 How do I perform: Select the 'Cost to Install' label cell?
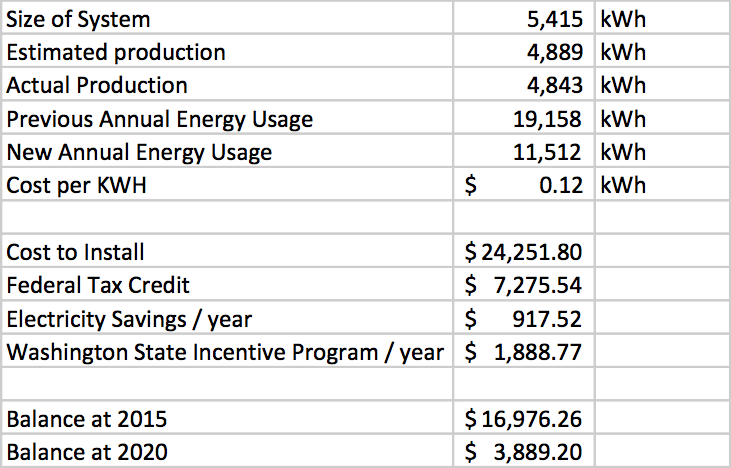(x=227, y=251)
